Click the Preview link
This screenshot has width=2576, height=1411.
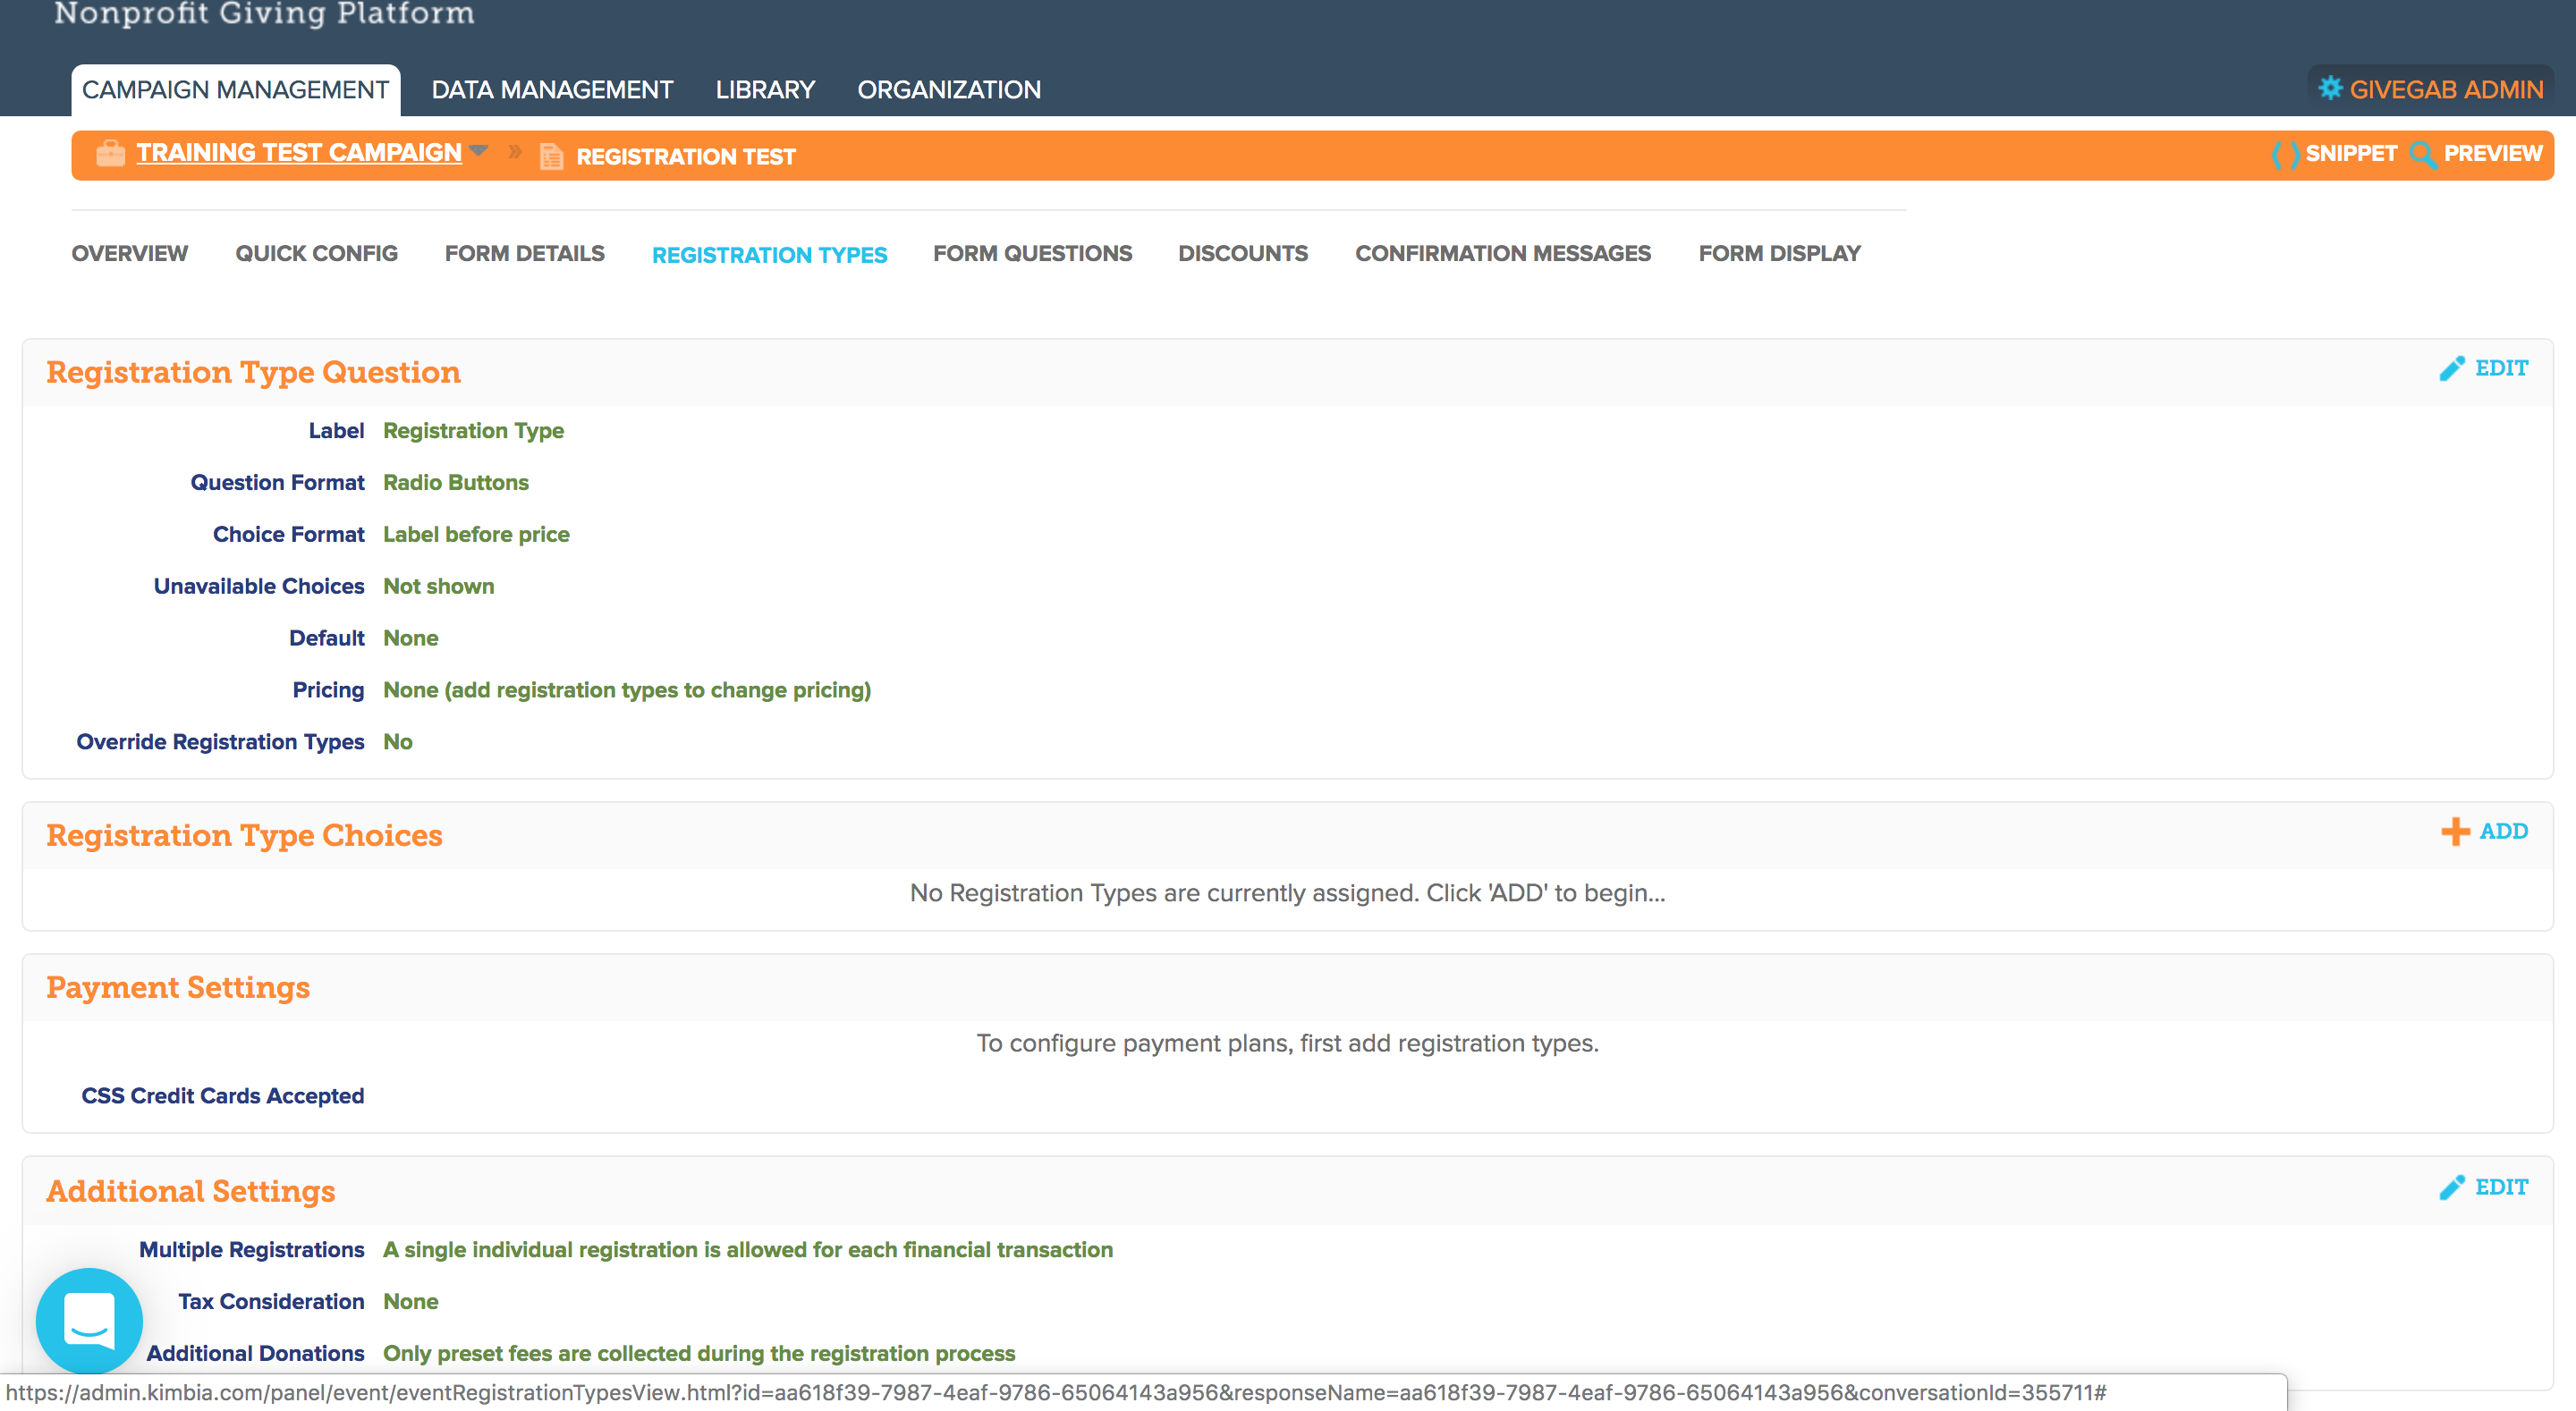[x=2492, y=154]
